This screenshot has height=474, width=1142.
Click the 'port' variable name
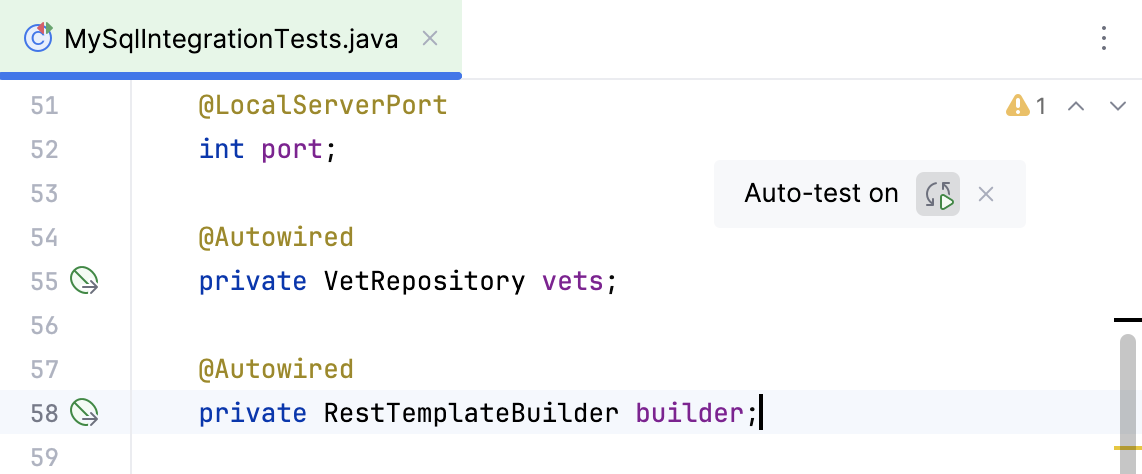point(293,149)
